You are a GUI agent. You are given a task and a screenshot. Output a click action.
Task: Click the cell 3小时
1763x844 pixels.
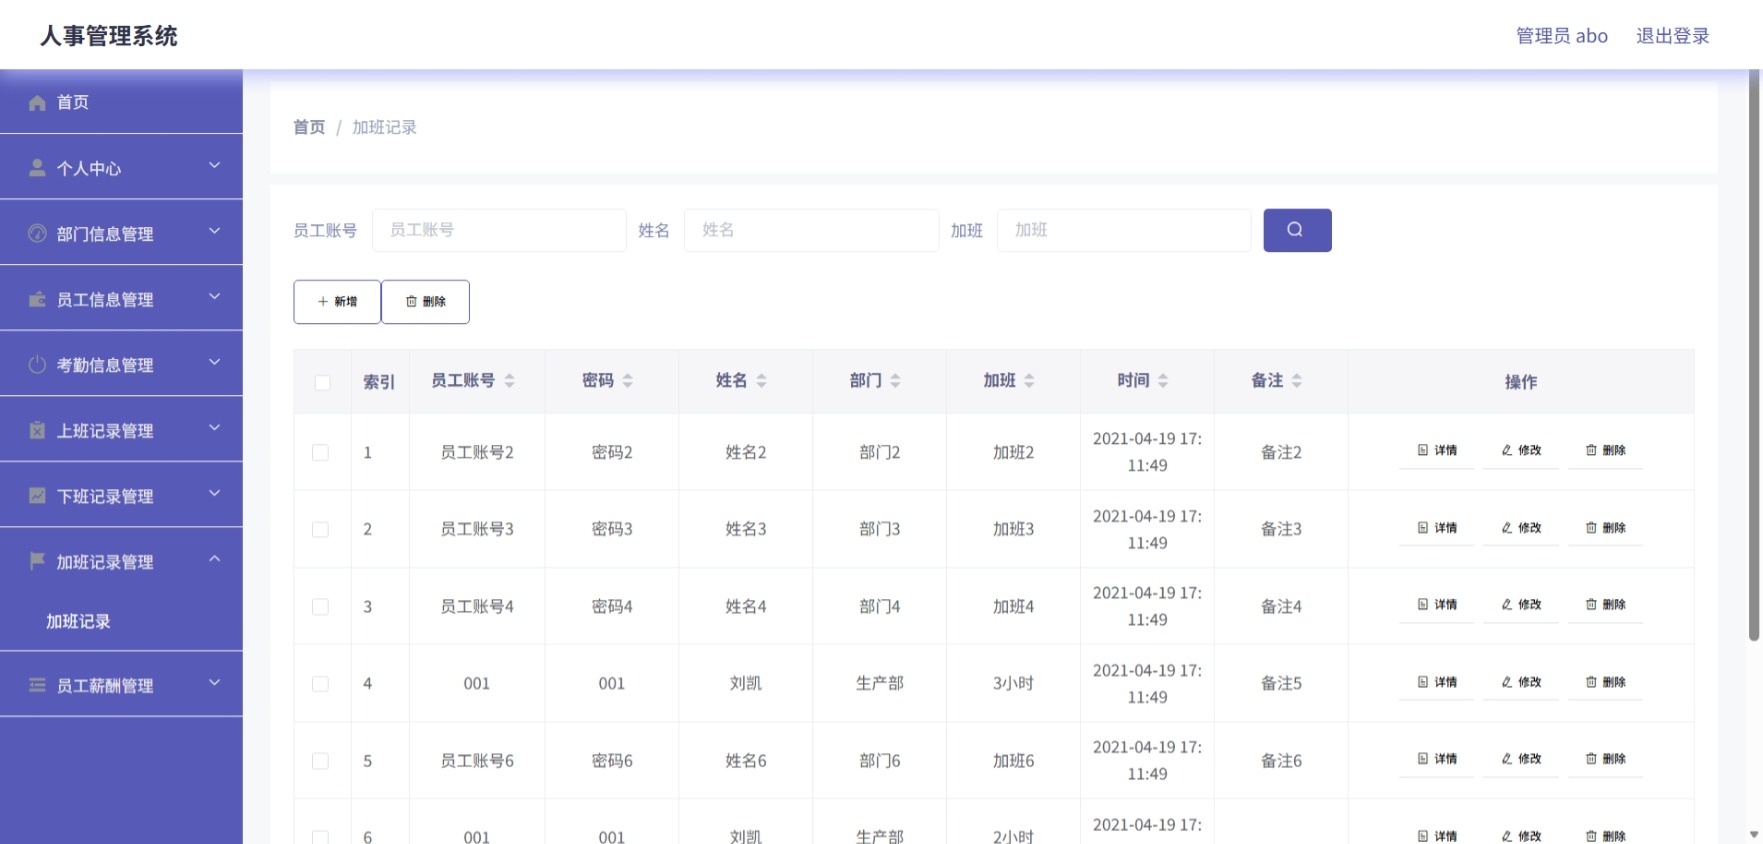(1013, 683)
